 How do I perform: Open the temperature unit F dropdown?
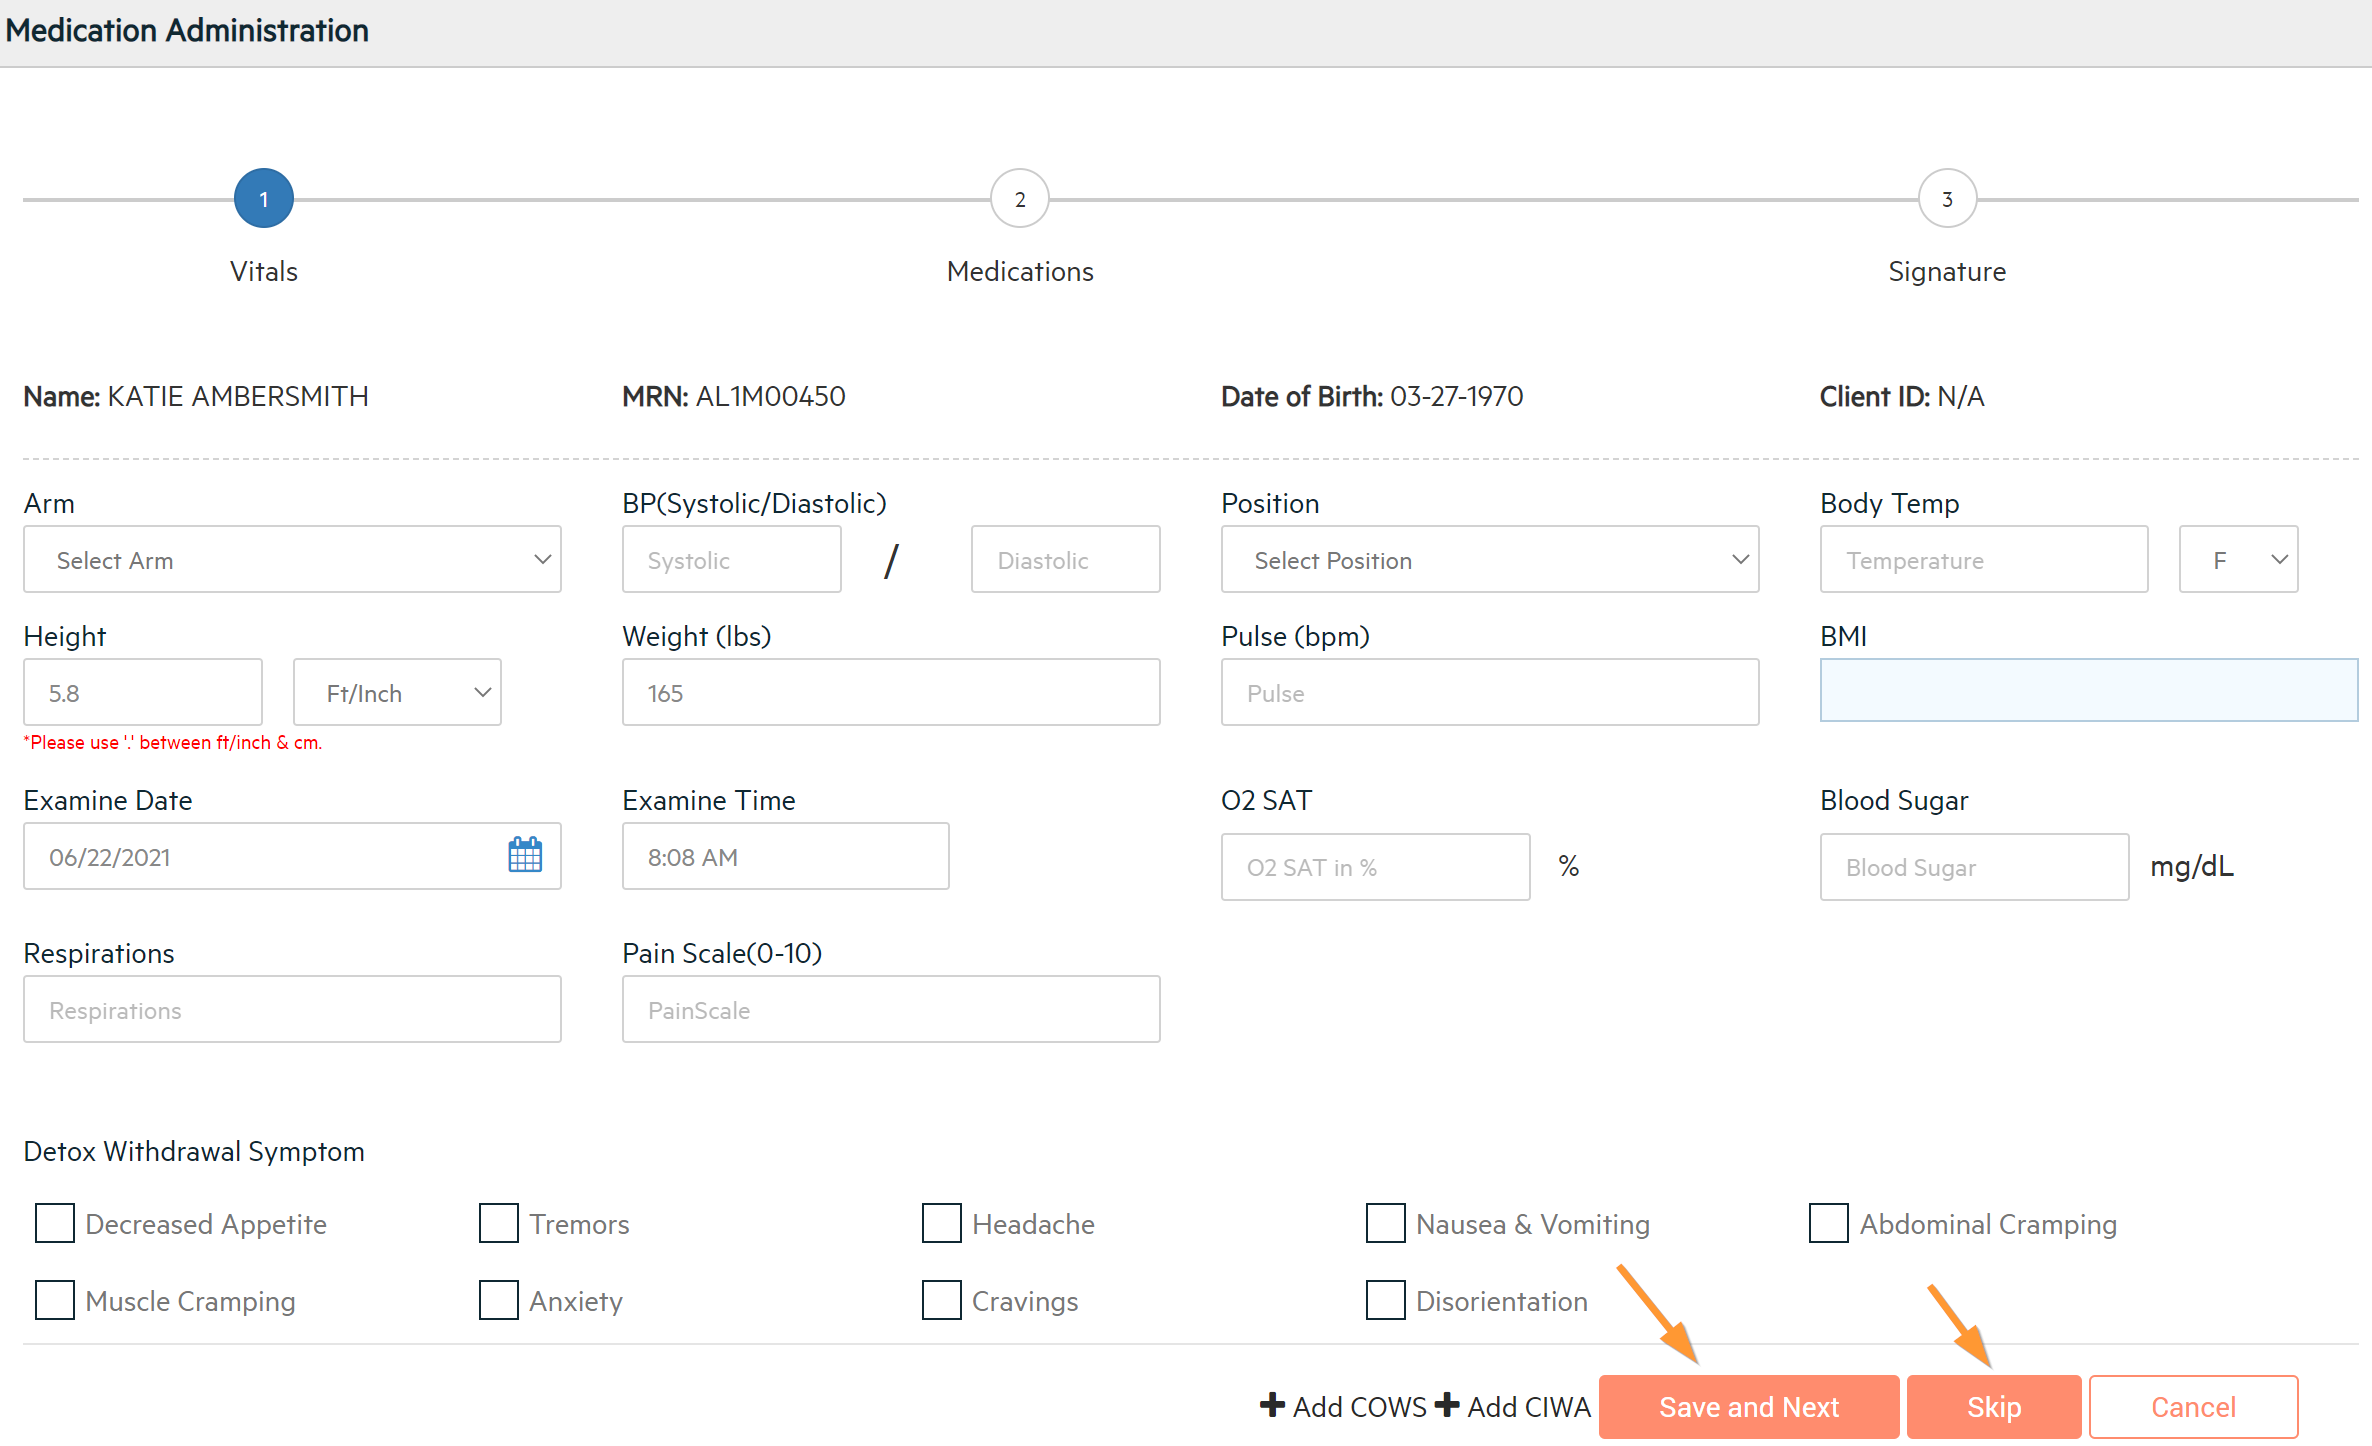tap(2237, 560)
